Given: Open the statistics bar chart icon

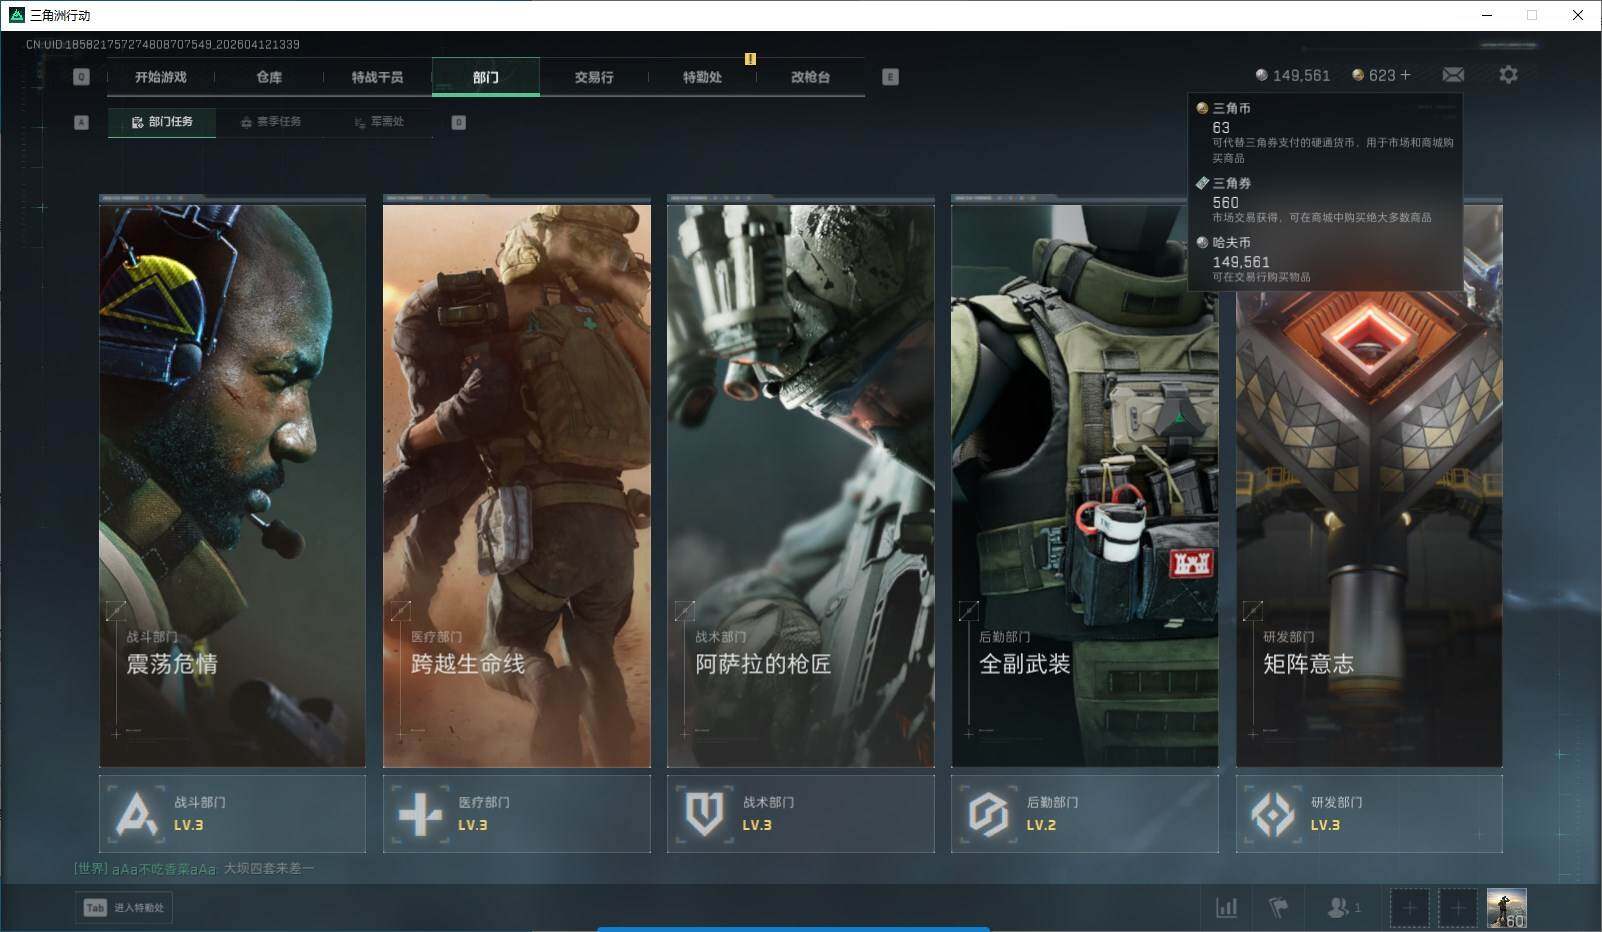Looking at the screenshot, I should click(x=1226, y=907).
